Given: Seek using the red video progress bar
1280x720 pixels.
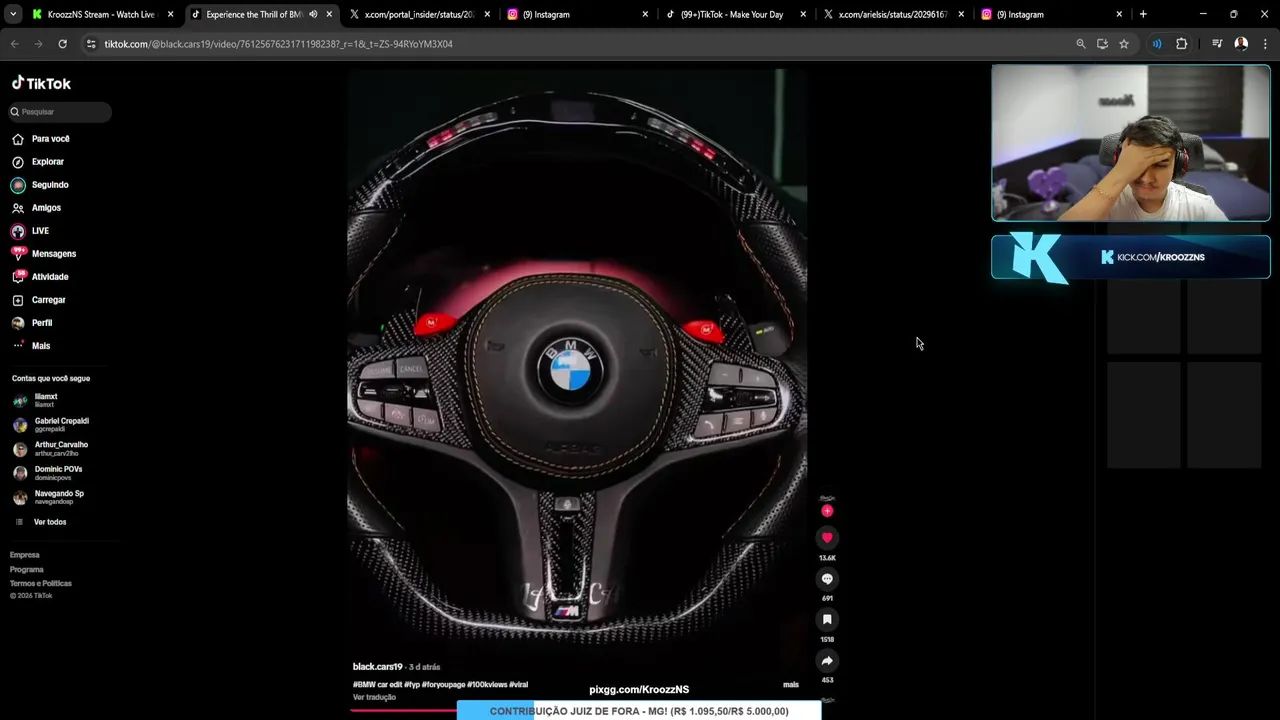Looking at the screenshot, I should (403, 710).
